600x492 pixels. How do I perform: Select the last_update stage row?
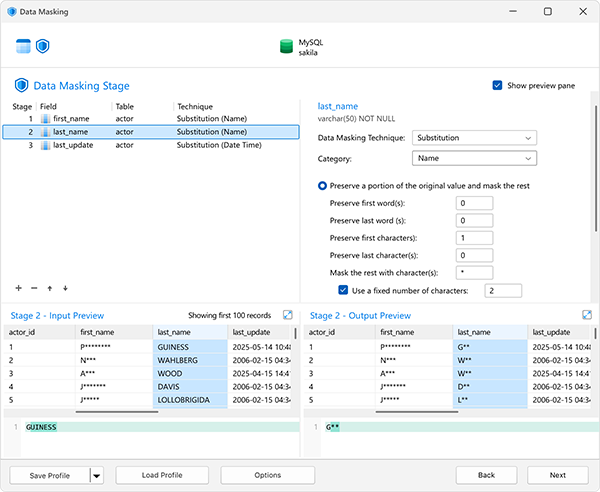pos(151,145)
